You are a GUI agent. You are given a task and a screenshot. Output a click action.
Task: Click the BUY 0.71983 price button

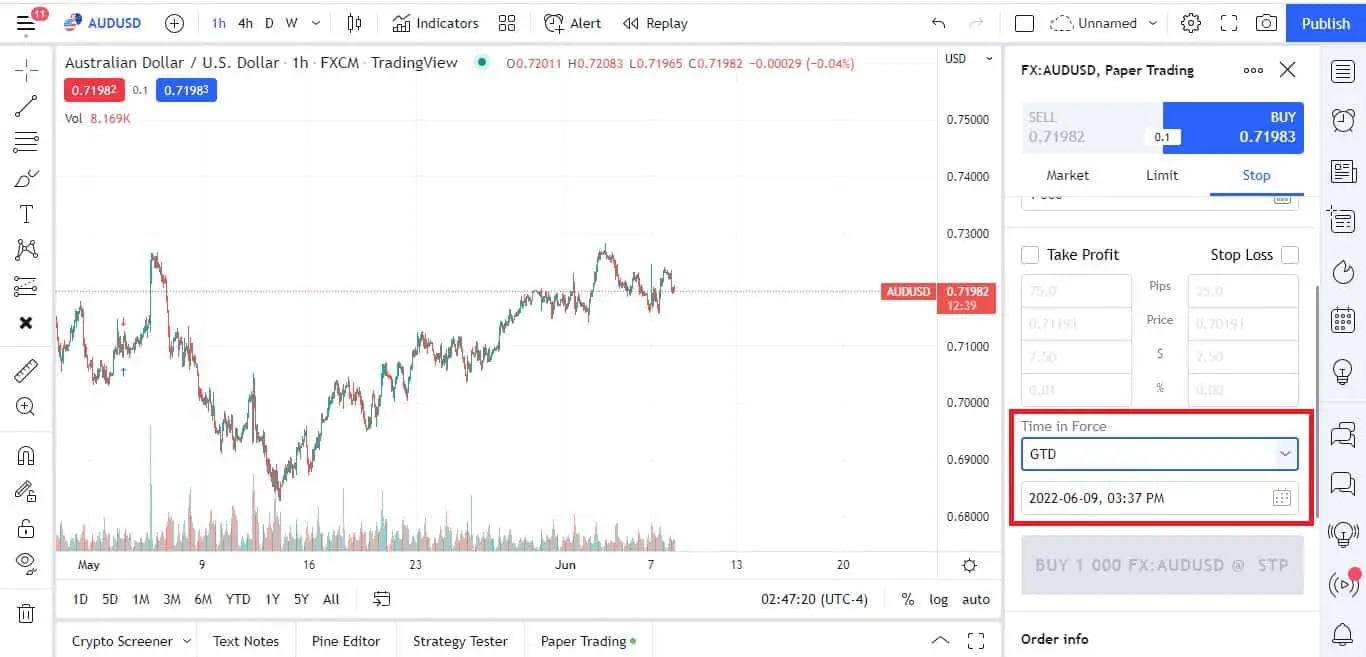[1233, 127]
